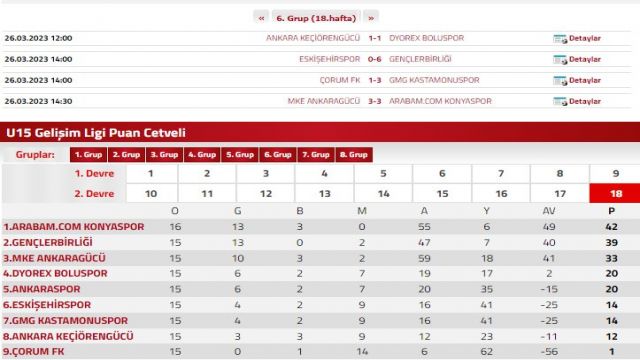Open 9.ÇORUM FK team in standings

[x=33, y=351]
